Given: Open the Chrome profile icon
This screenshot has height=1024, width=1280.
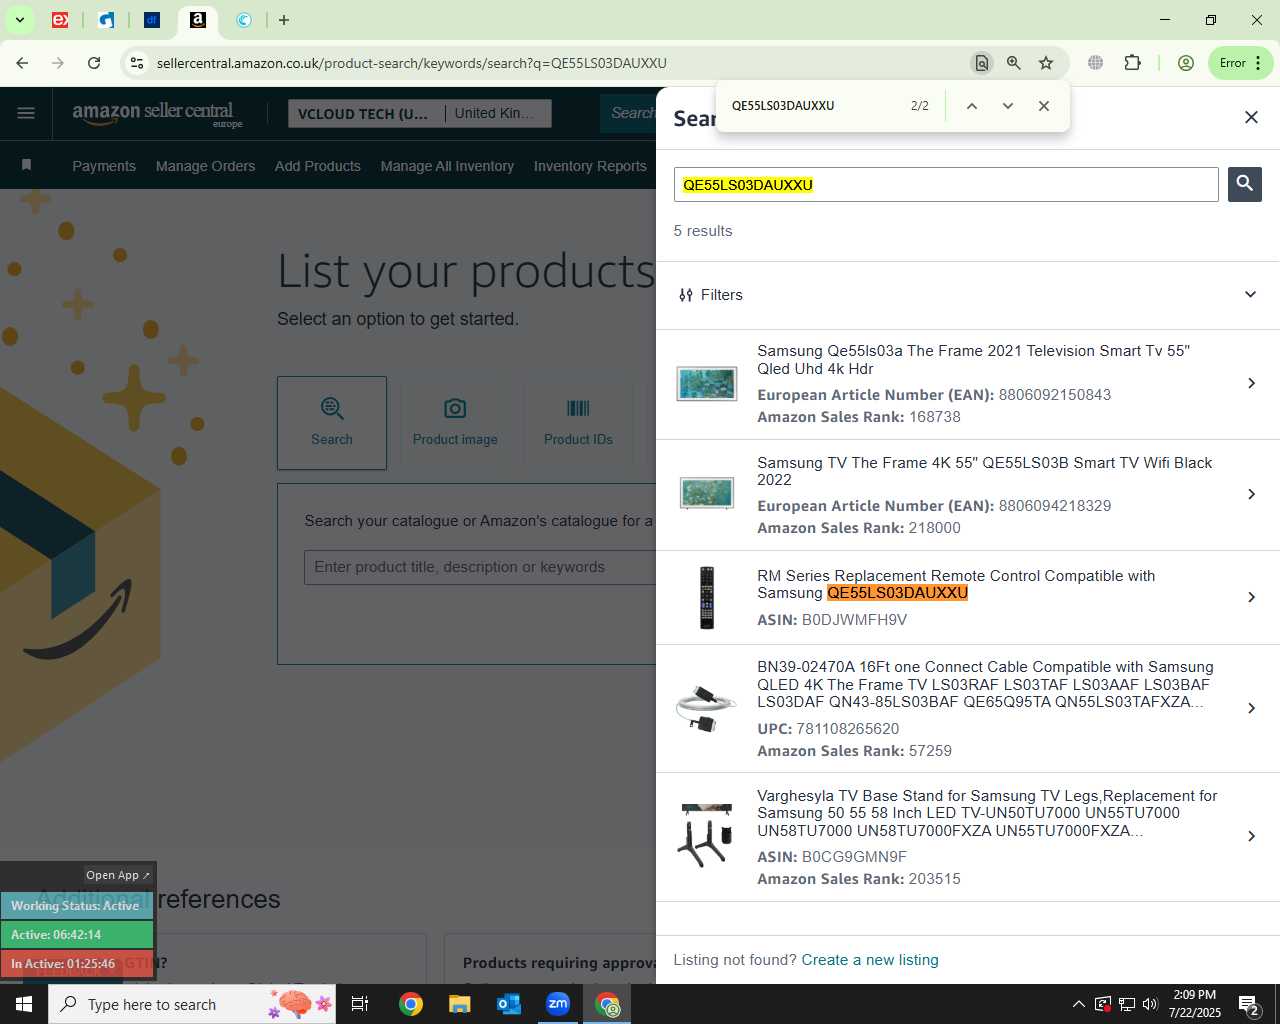Looking at the screenshot, I should [1186, 63].
